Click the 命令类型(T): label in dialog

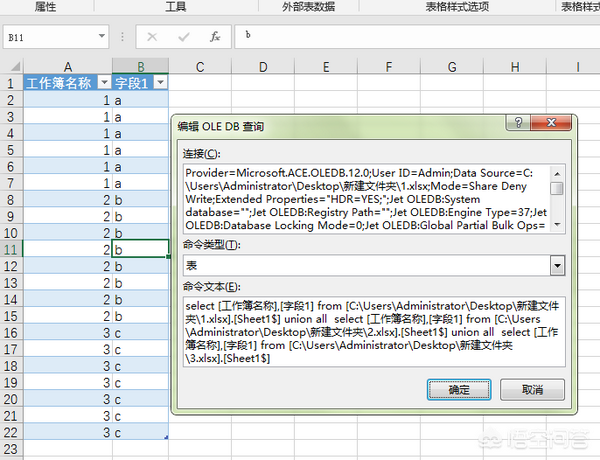(x=211, y=245)
